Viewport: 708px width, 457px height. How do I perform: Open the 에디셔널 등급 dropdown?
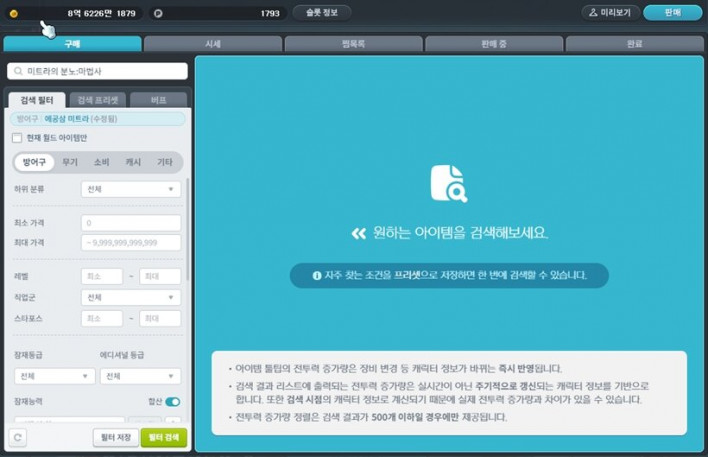(x=140, y=376)
